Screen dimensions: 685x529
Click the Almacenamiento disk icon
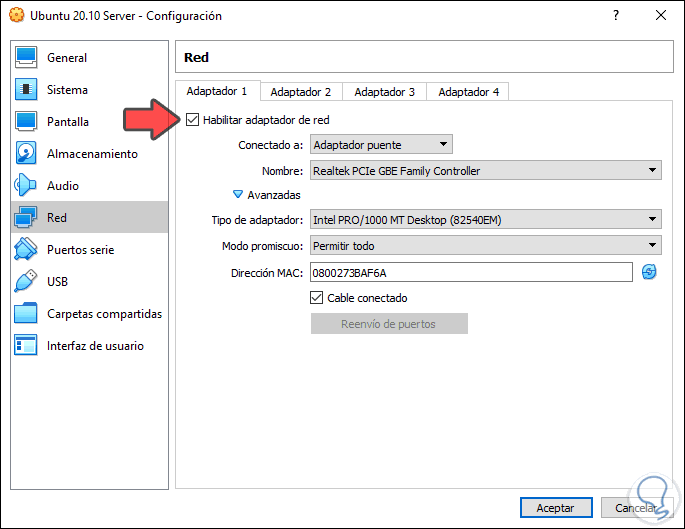click(27, 154)
